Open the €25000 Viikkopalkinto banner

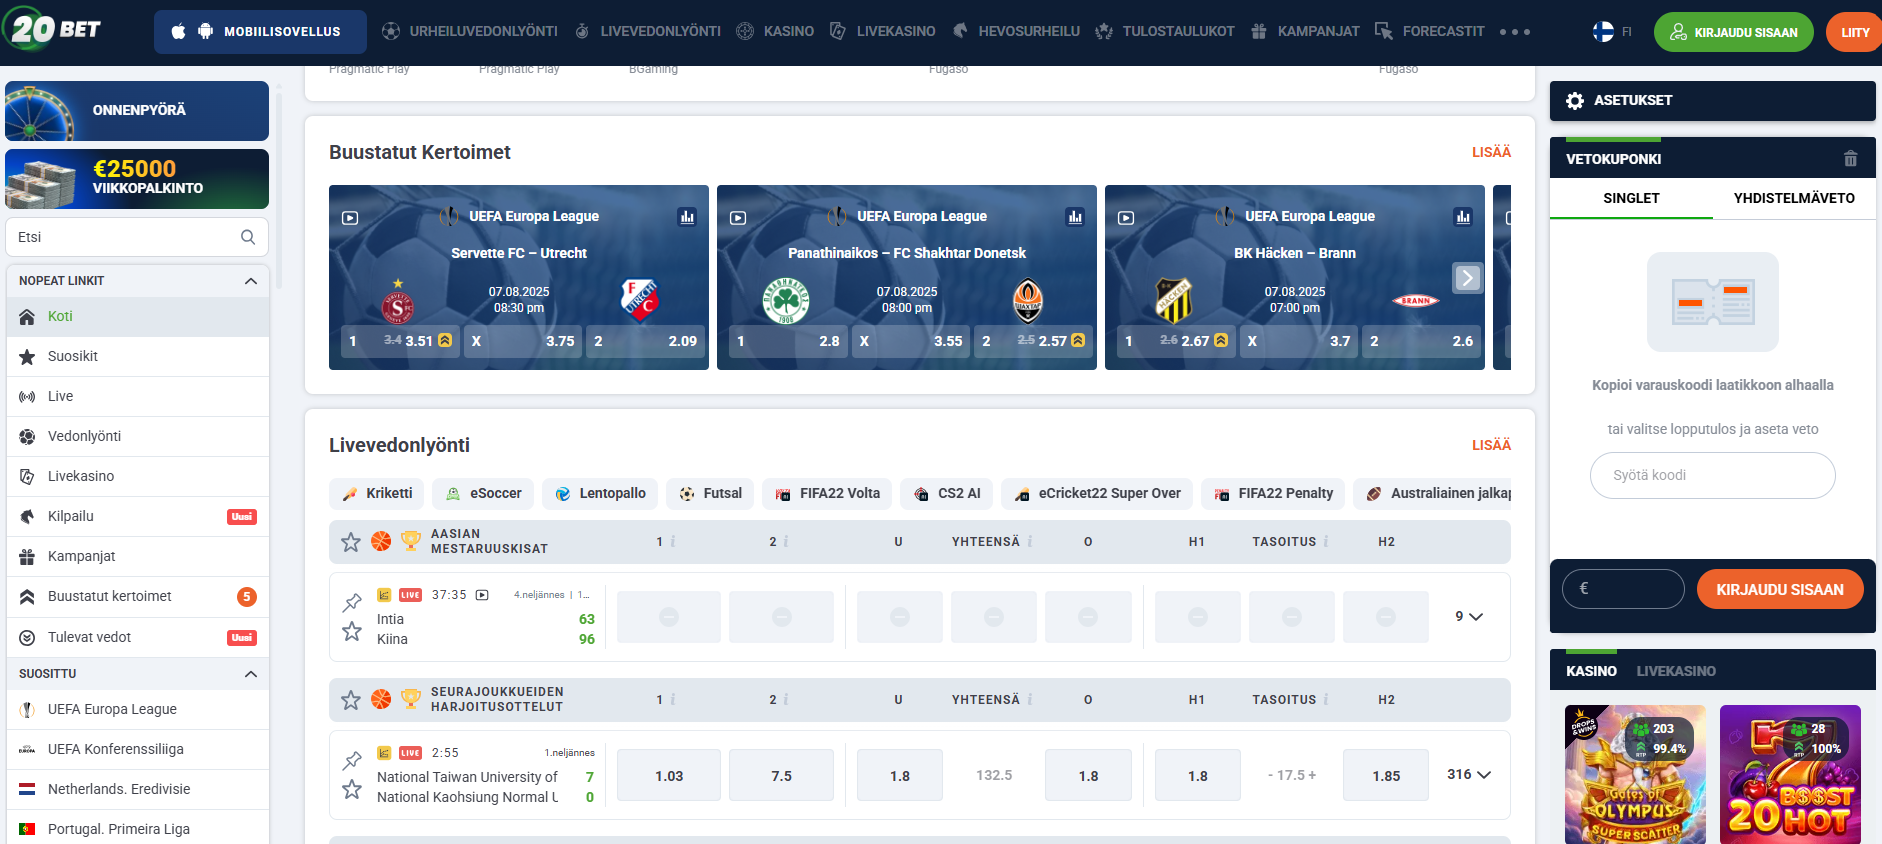click(x=137, y=179)
